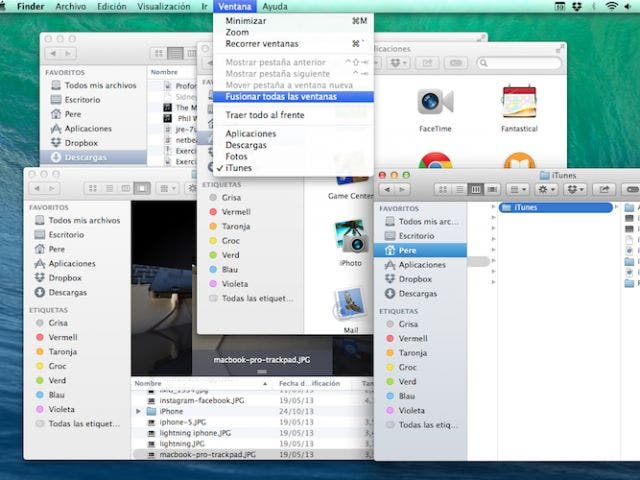Image resolution: width=640 pixels, height=480 pixels.
Task: Select the checked iTunes entry in Ventana menu
Action: click(238, 168)
